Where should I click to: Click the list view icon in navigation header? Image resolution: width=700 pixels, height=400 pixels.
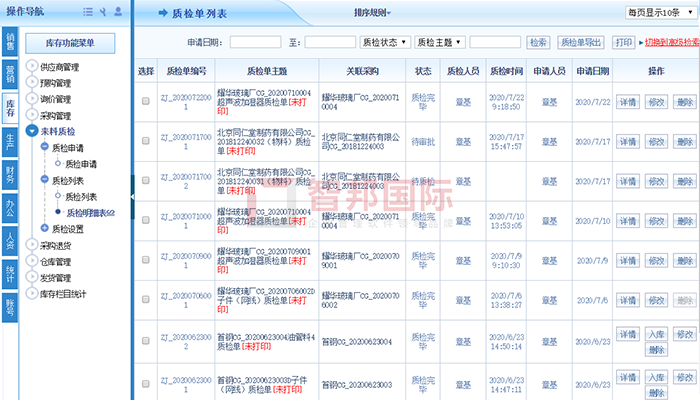pyautogui.click(x=88, y=12)
